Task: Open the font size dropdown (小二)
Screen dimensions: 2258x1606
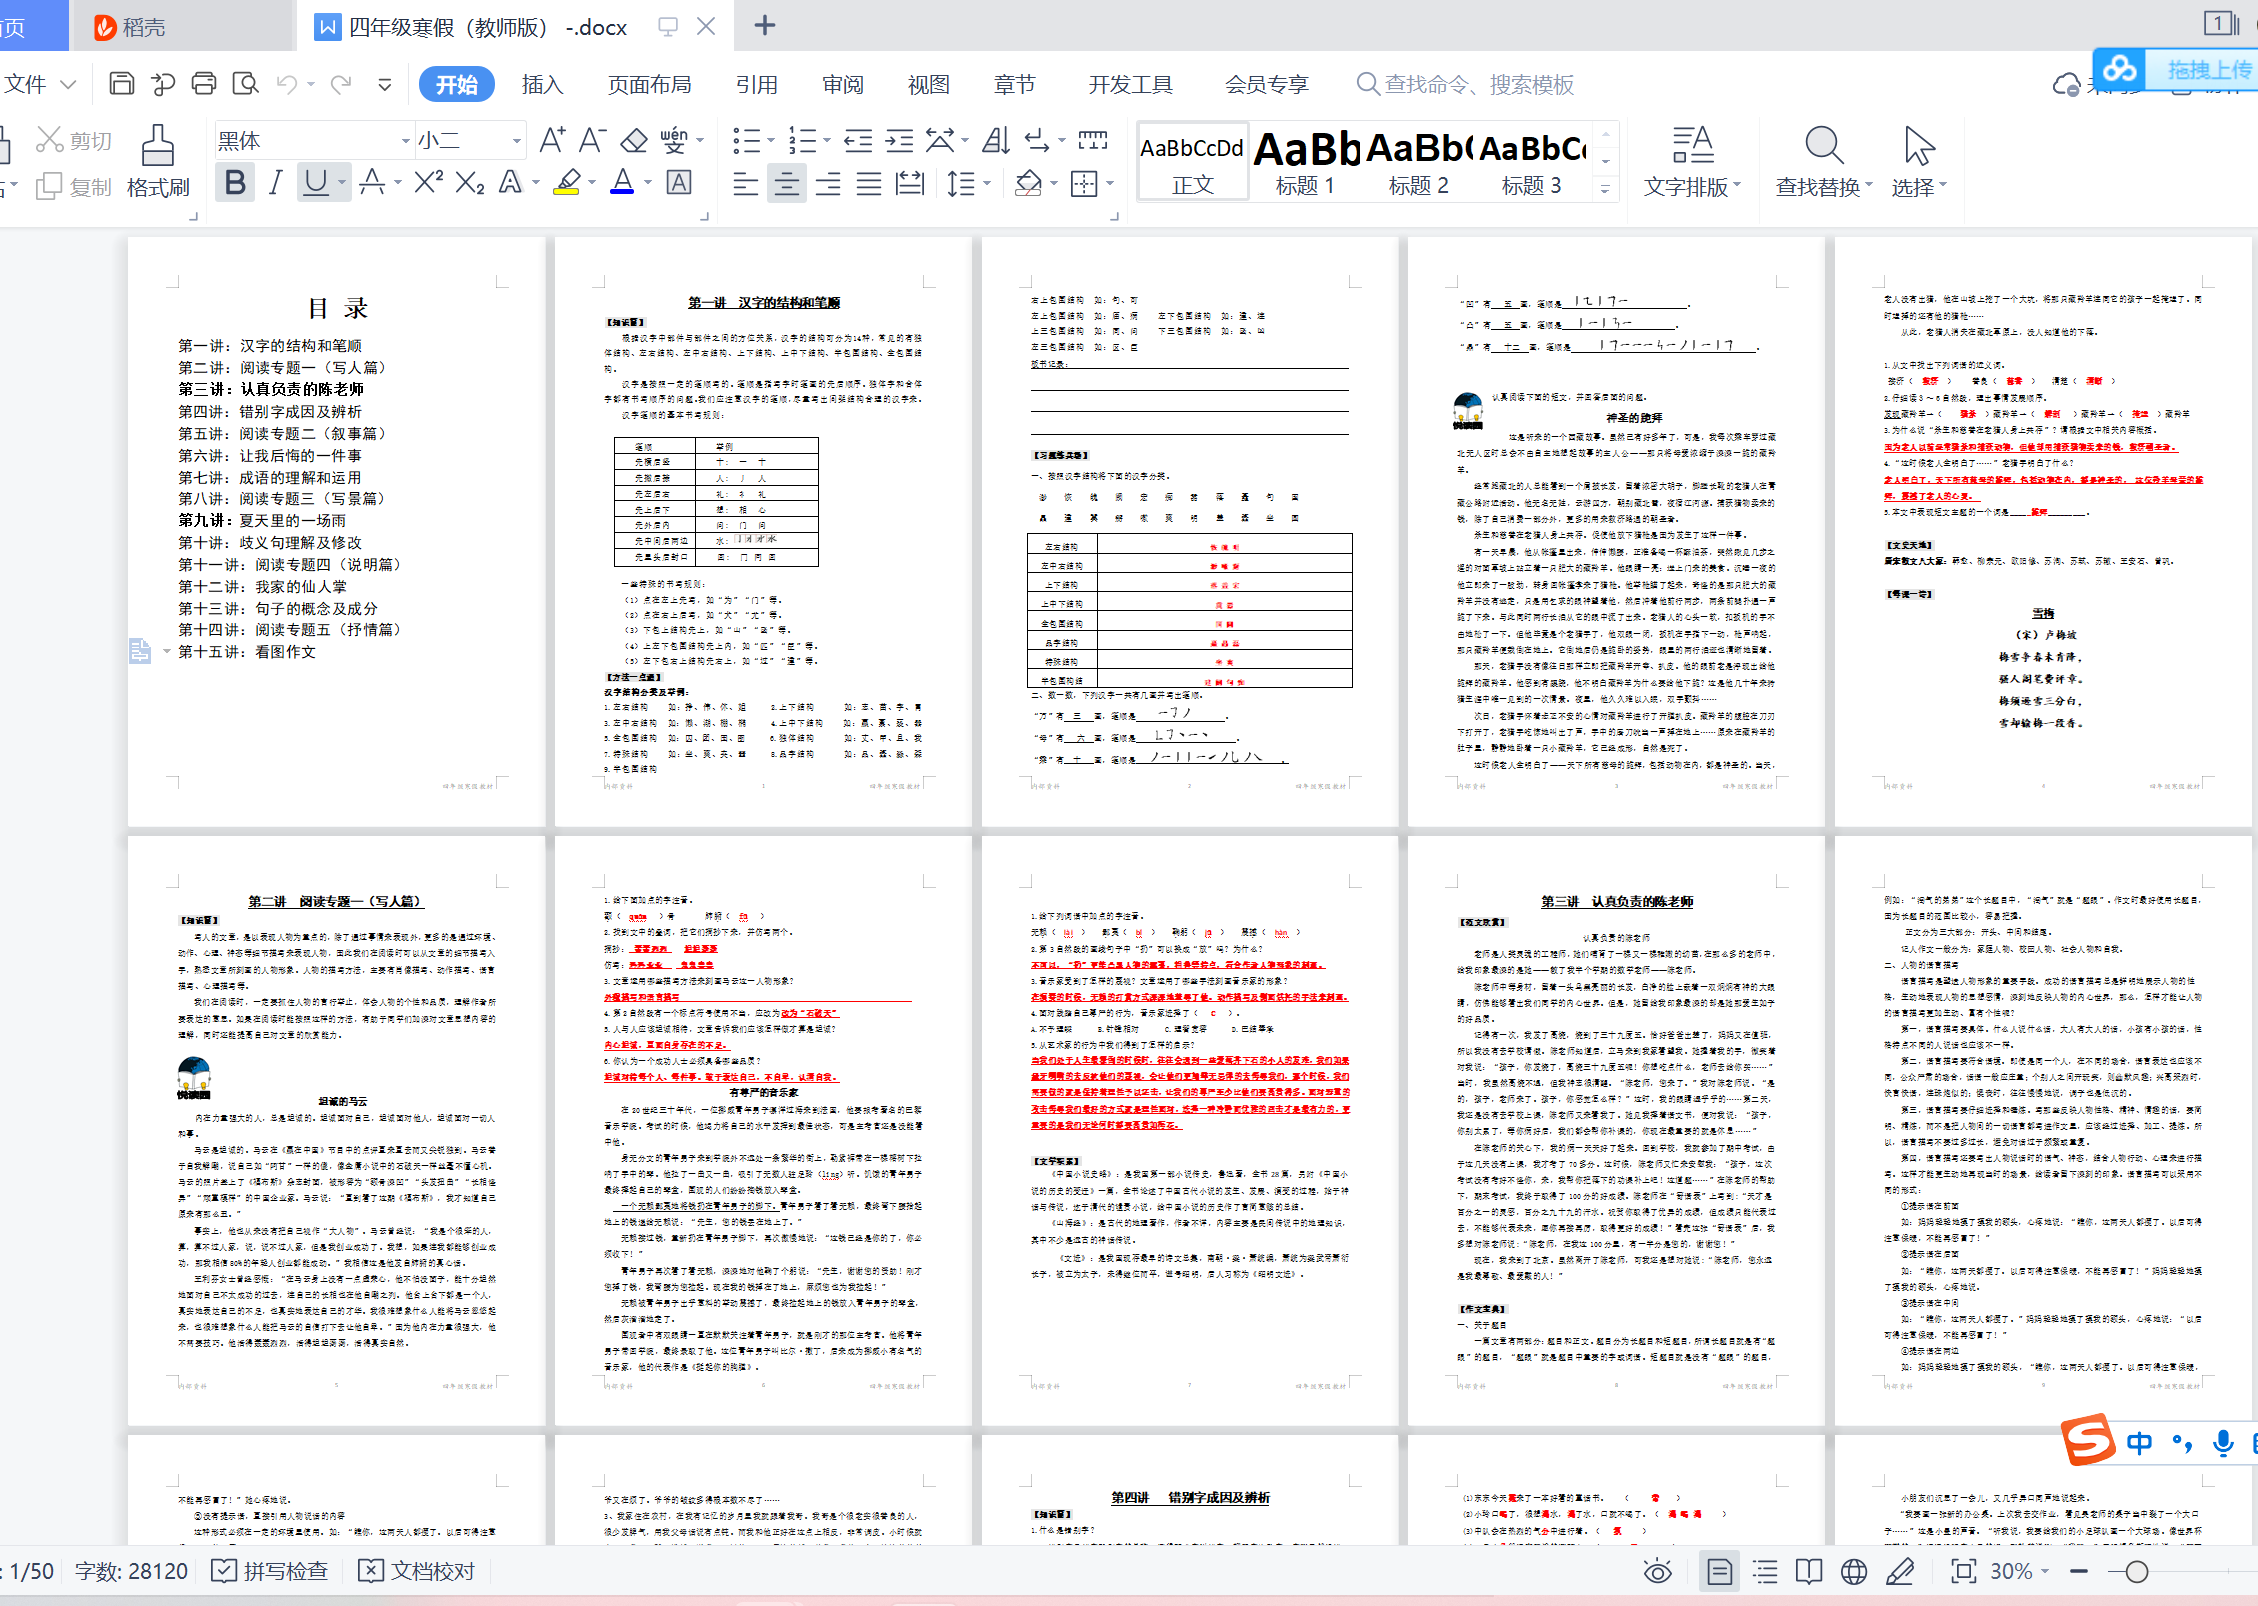Action: pos(517,141)
